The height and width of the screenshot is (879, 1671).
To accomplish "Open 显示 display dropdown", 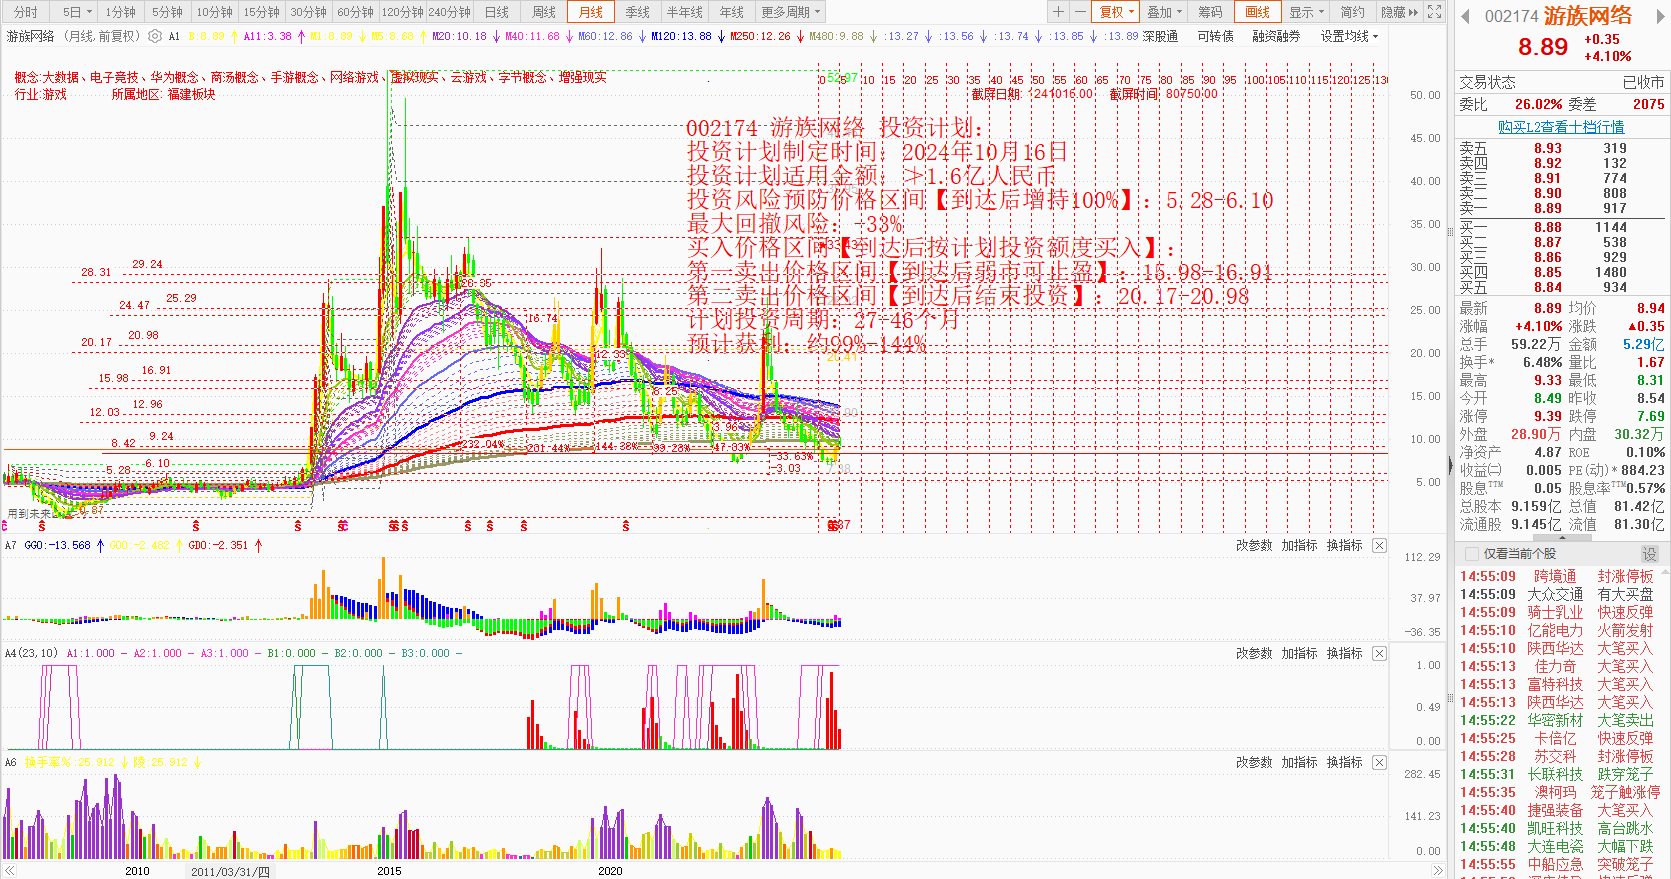I will 1306,12.
